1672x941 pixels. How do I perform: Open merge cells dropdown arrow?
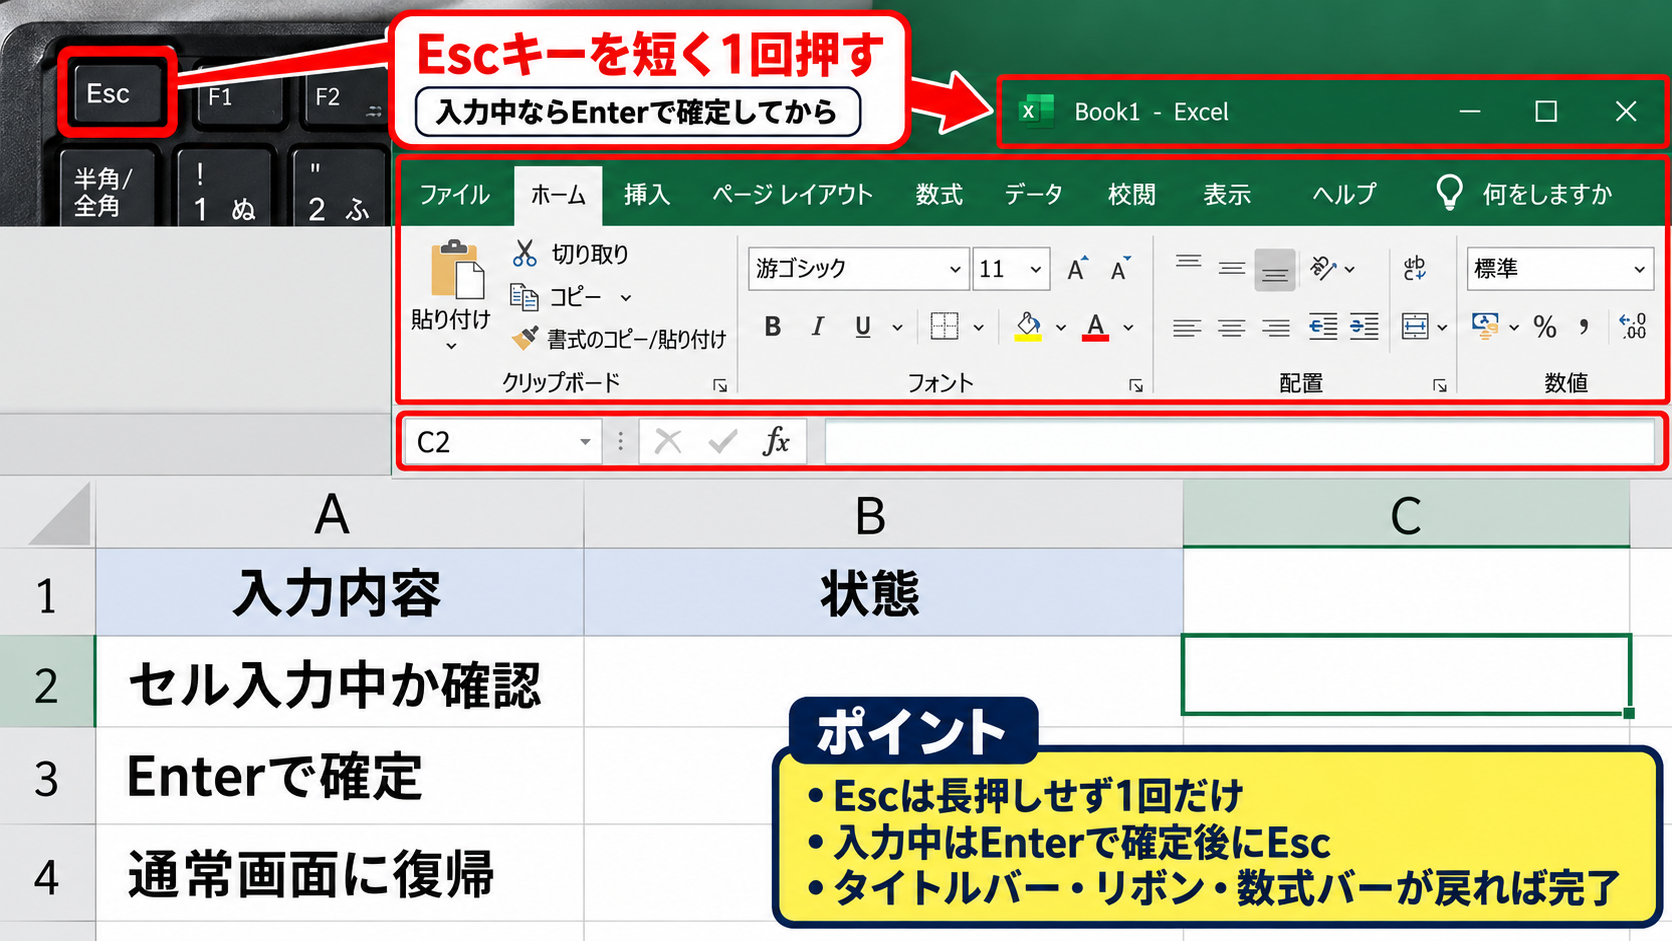(1442, 327)
